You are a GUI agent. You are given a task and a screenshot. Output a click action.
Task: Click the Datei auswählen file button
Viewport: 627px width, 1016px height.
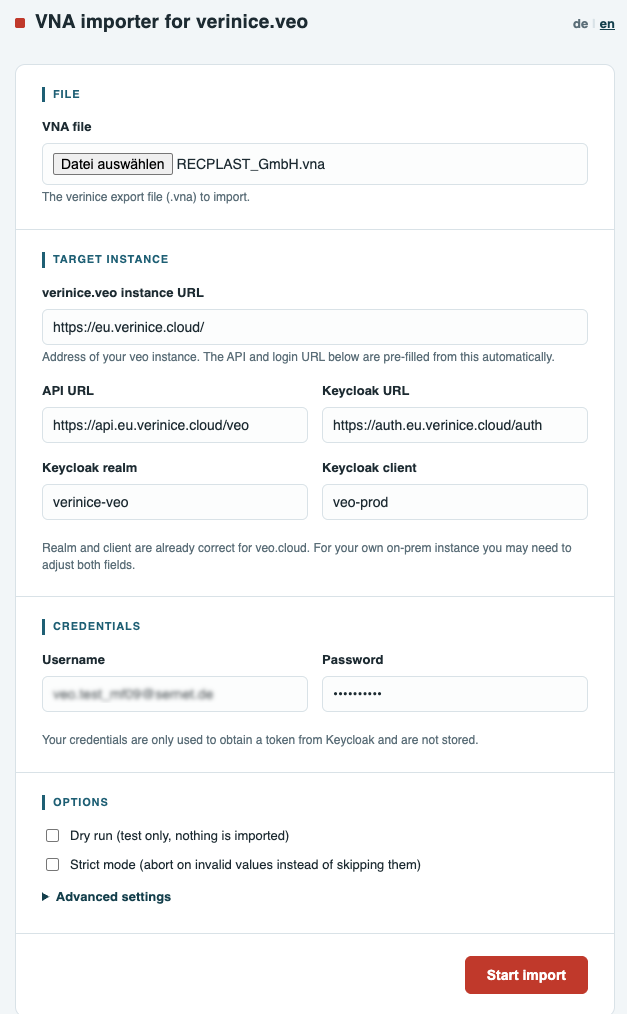(113, 164)
